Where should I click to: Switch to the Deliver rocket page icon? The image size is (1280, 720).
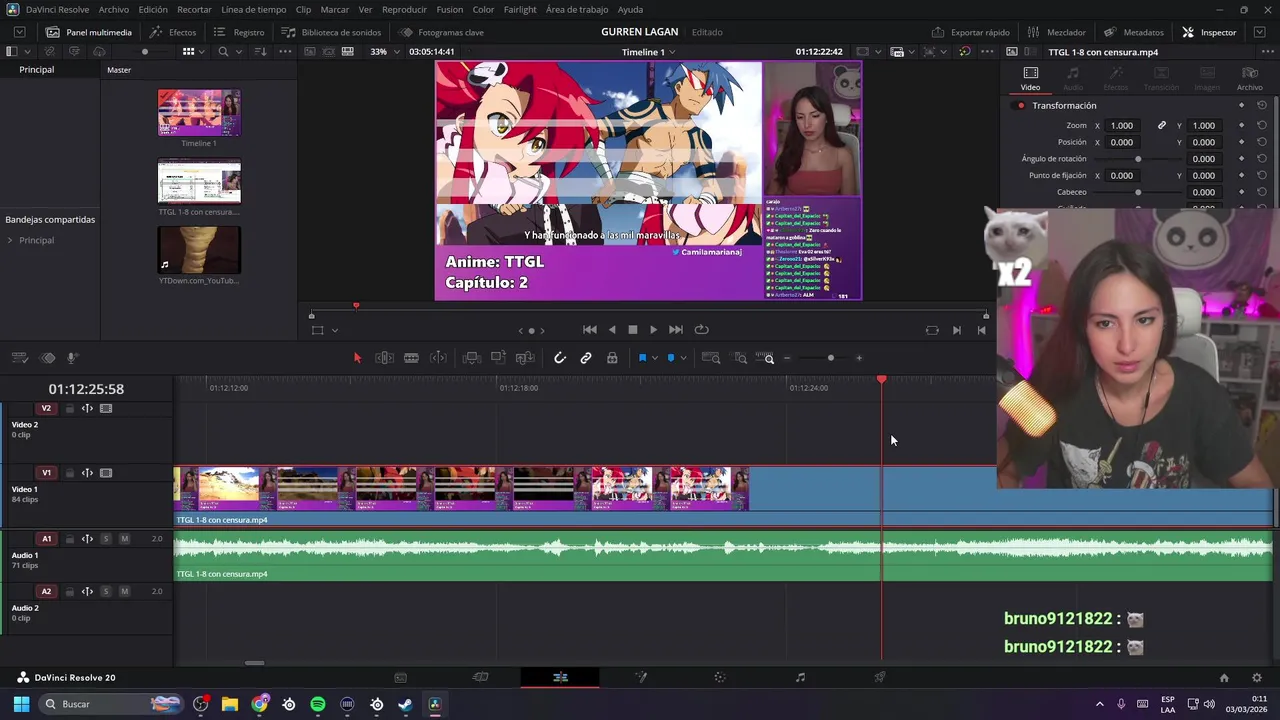click(x=880, y=677)
